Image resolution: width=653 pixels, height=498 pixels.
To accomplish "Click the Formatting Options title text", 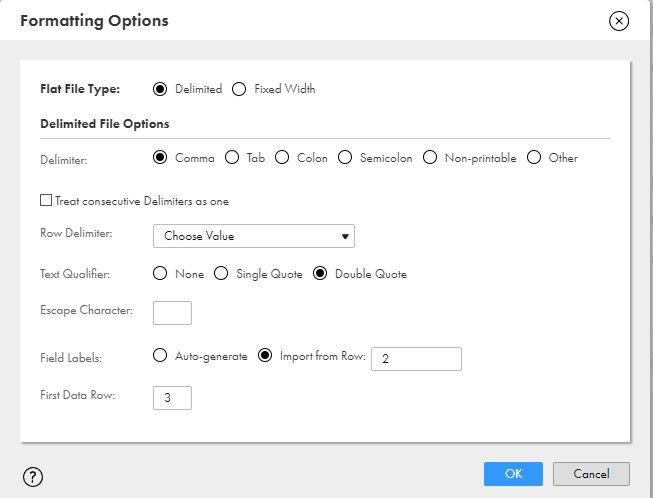I will (x=95, y=21).
